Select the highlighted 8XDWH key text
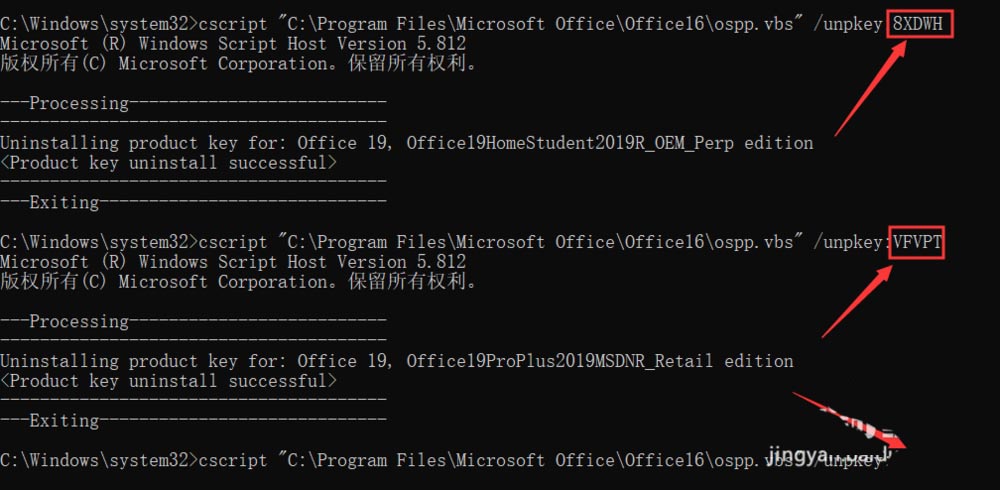Image resolution: width=1000 pixels, height=490 pixels. 920,23
